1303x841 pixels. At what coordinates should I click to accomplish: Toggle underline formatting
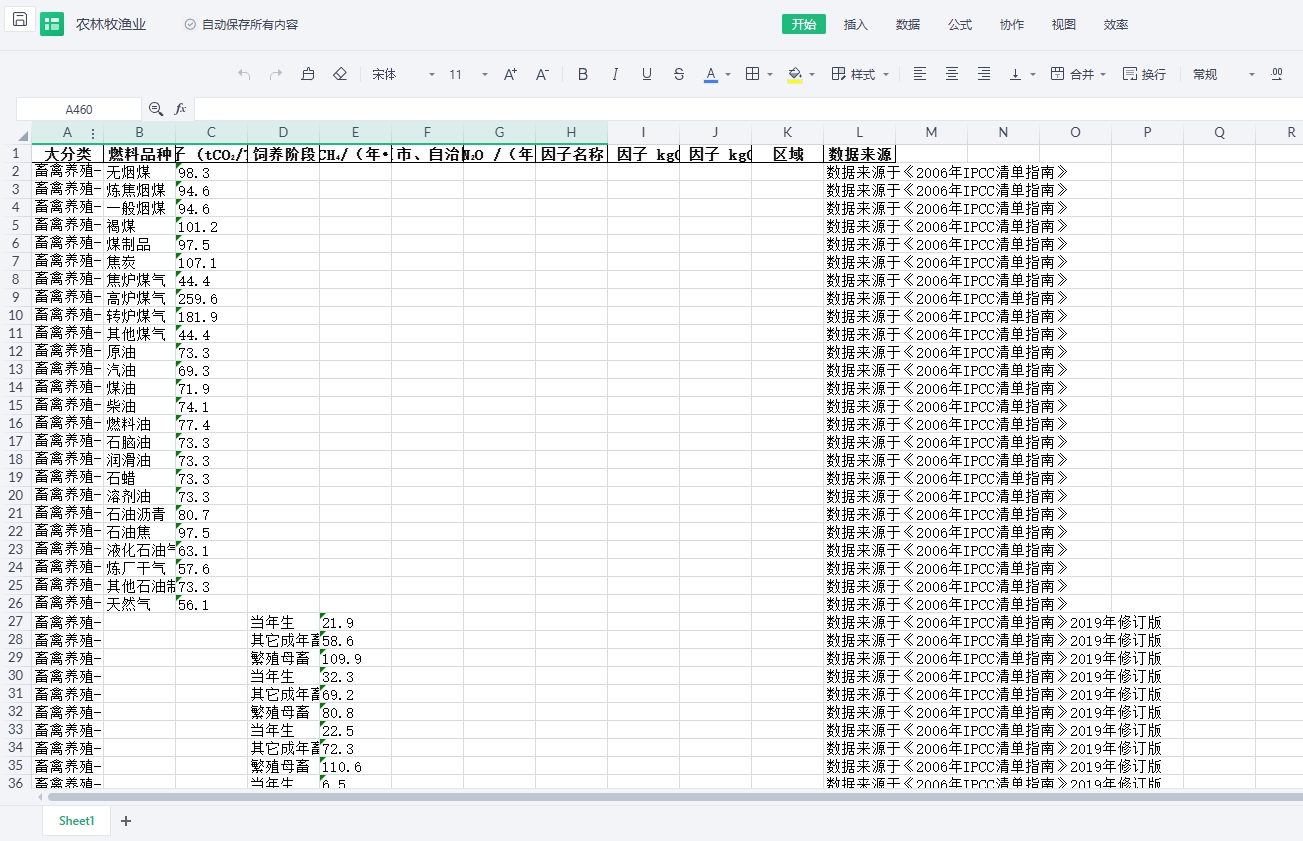647,74
